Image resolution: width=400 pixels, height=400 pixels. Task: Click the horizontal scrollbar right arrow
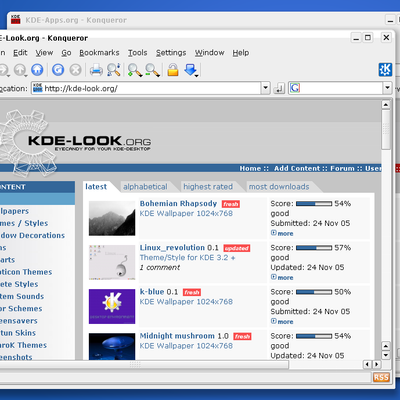click(377, 364)
